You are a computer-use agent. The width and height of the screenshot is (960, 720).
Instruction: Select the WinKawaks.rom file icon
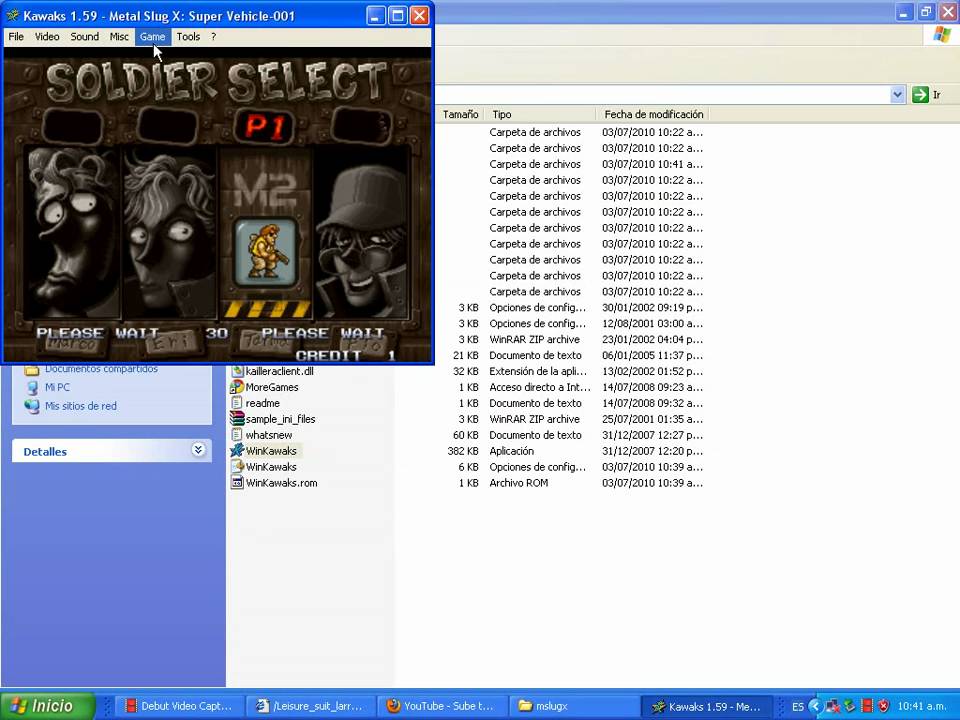pyautogui.click(x=237, y=482)
